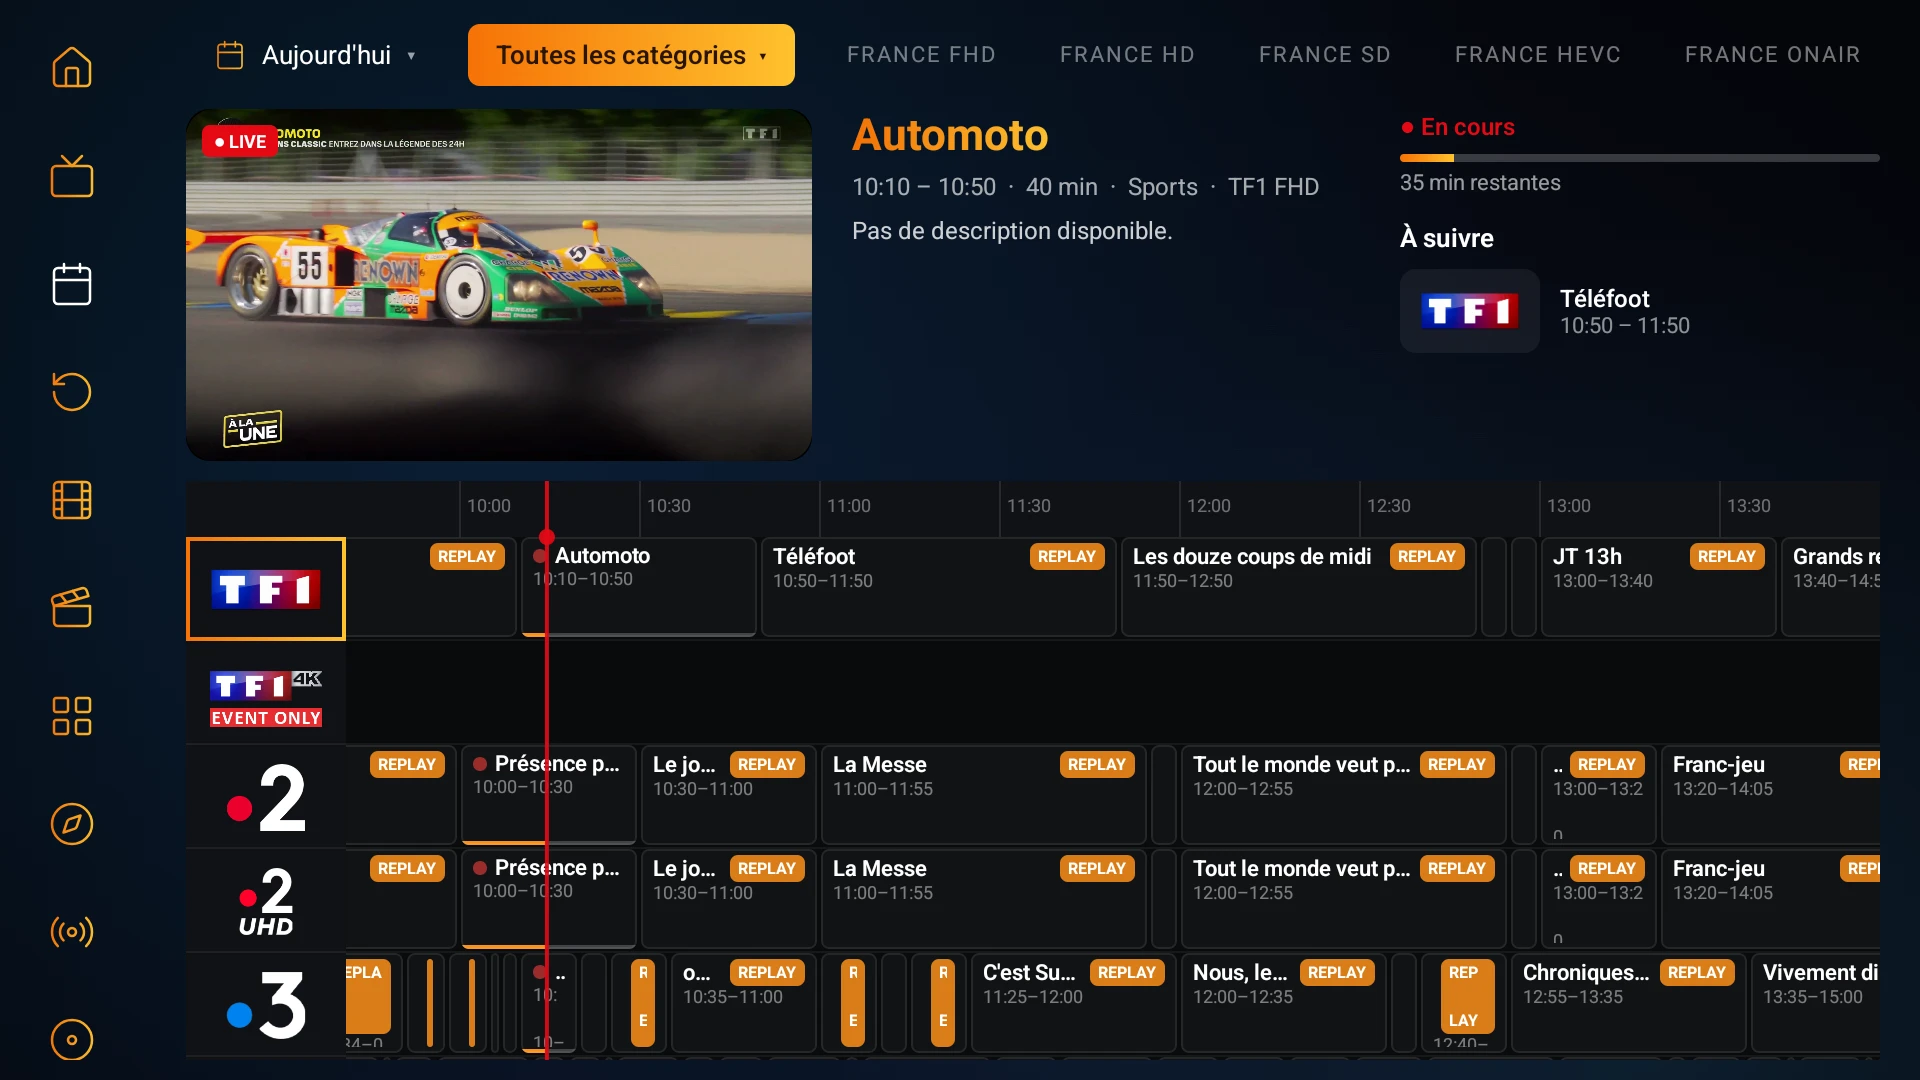
Task: Click the 11:00 time marker in timeline
Action: tap(848, 506)
